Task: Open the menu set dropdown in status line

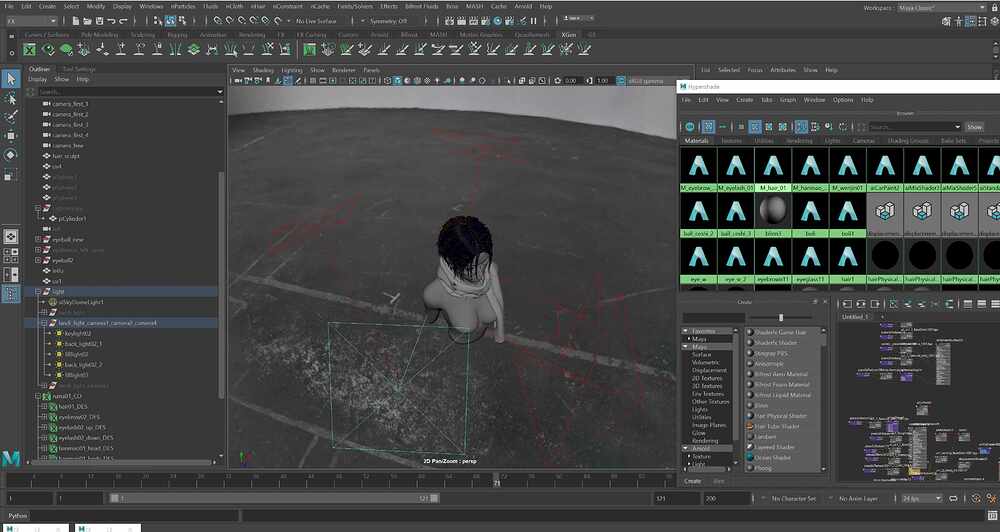Action: pos(33,21)
